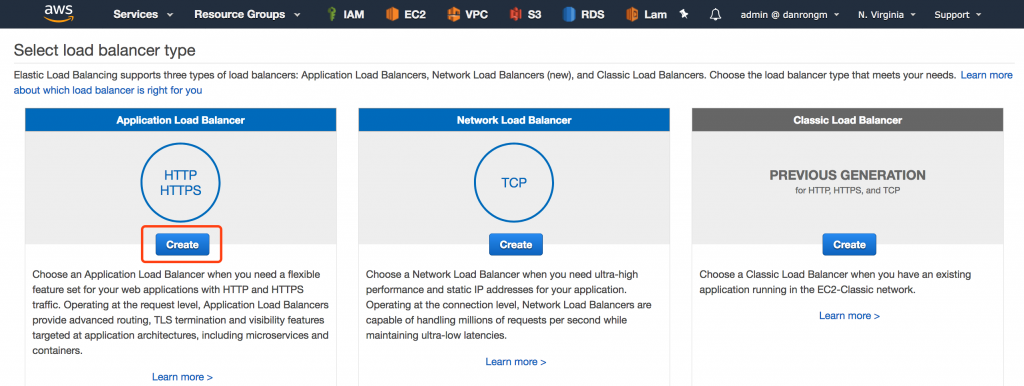
Task: Open Learn more under Application Load Balancer
Action: tap(182, 377)
